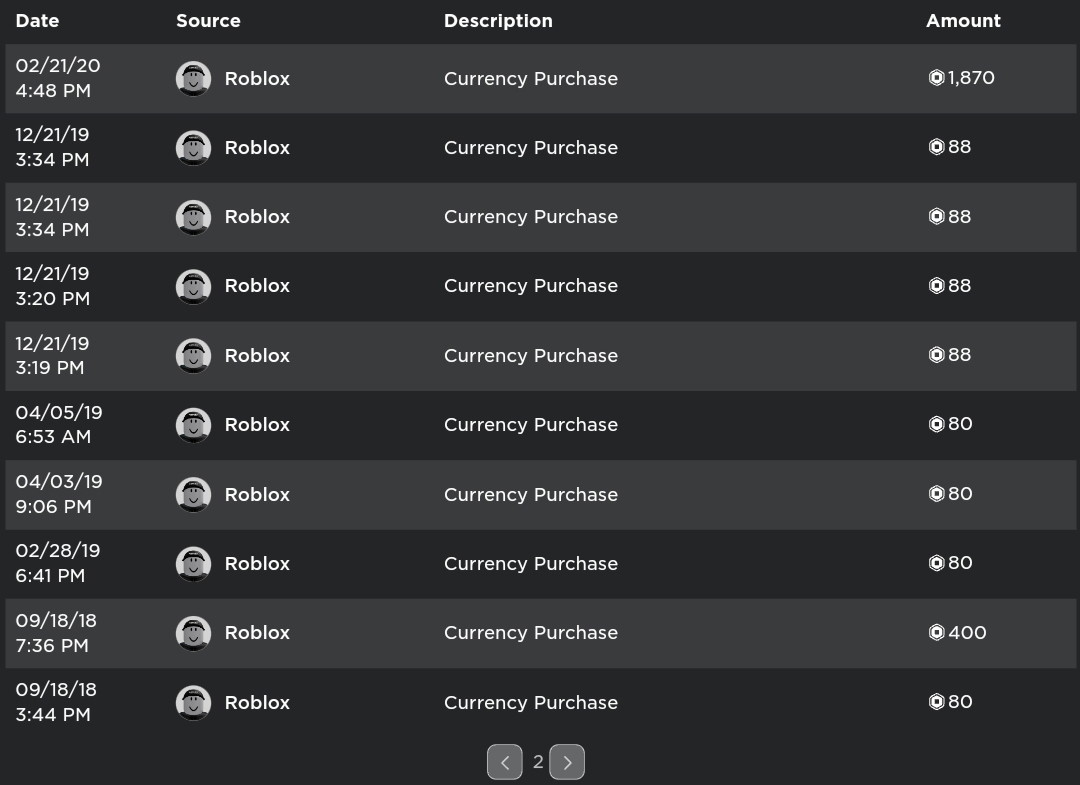Click the Robux icon beside 400
Screen dimensions: 1080x785
click(x=936, y=632)
